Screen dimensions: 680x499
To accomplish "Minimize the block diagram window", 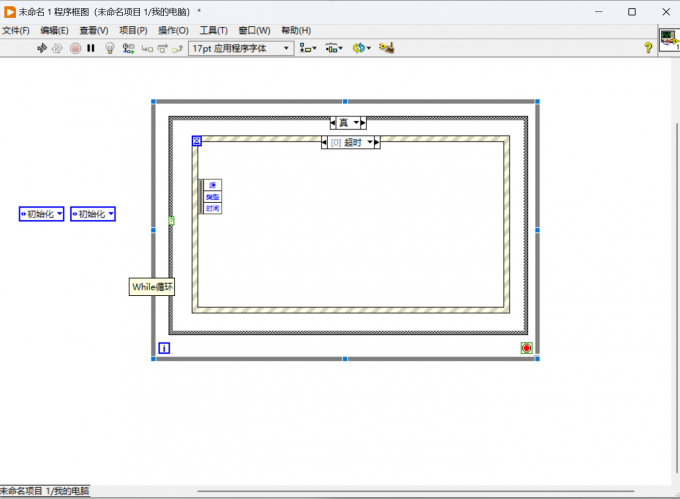I will click(598, 12).
